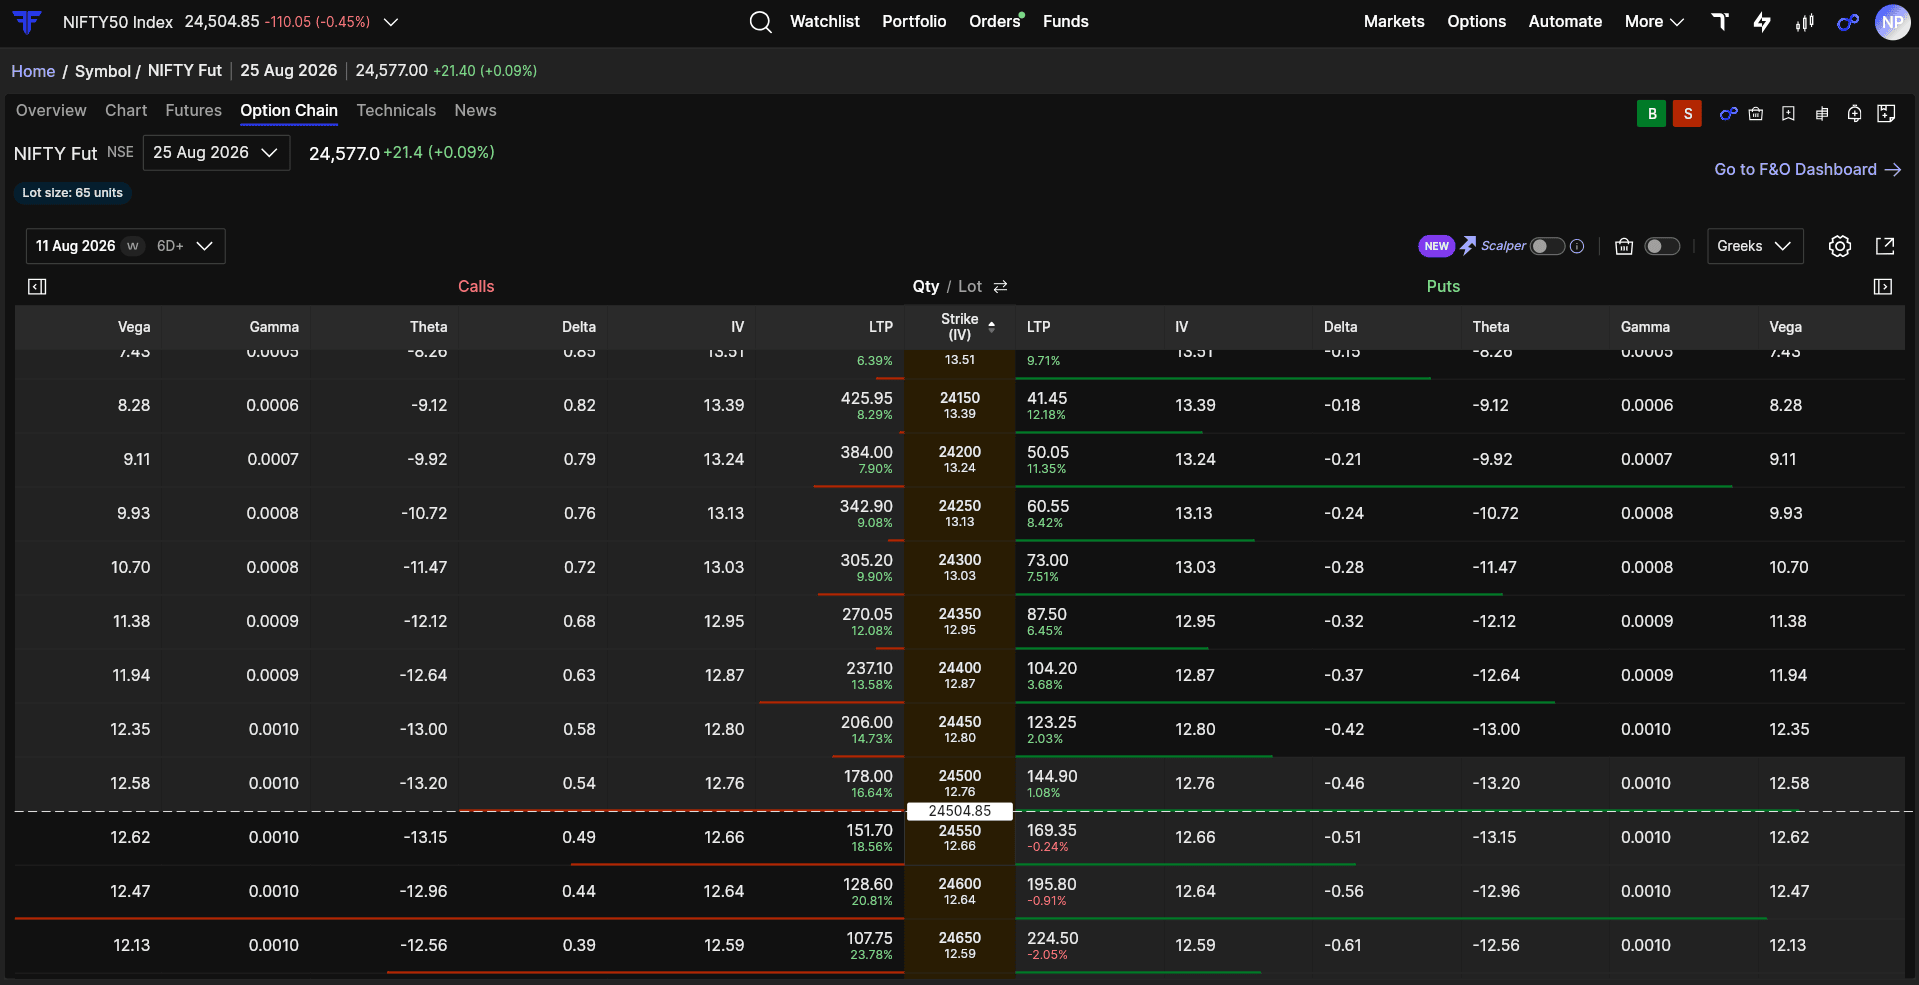Click the 24500 strike cell
1919x985 pixels.
click(x=960, y=783)
